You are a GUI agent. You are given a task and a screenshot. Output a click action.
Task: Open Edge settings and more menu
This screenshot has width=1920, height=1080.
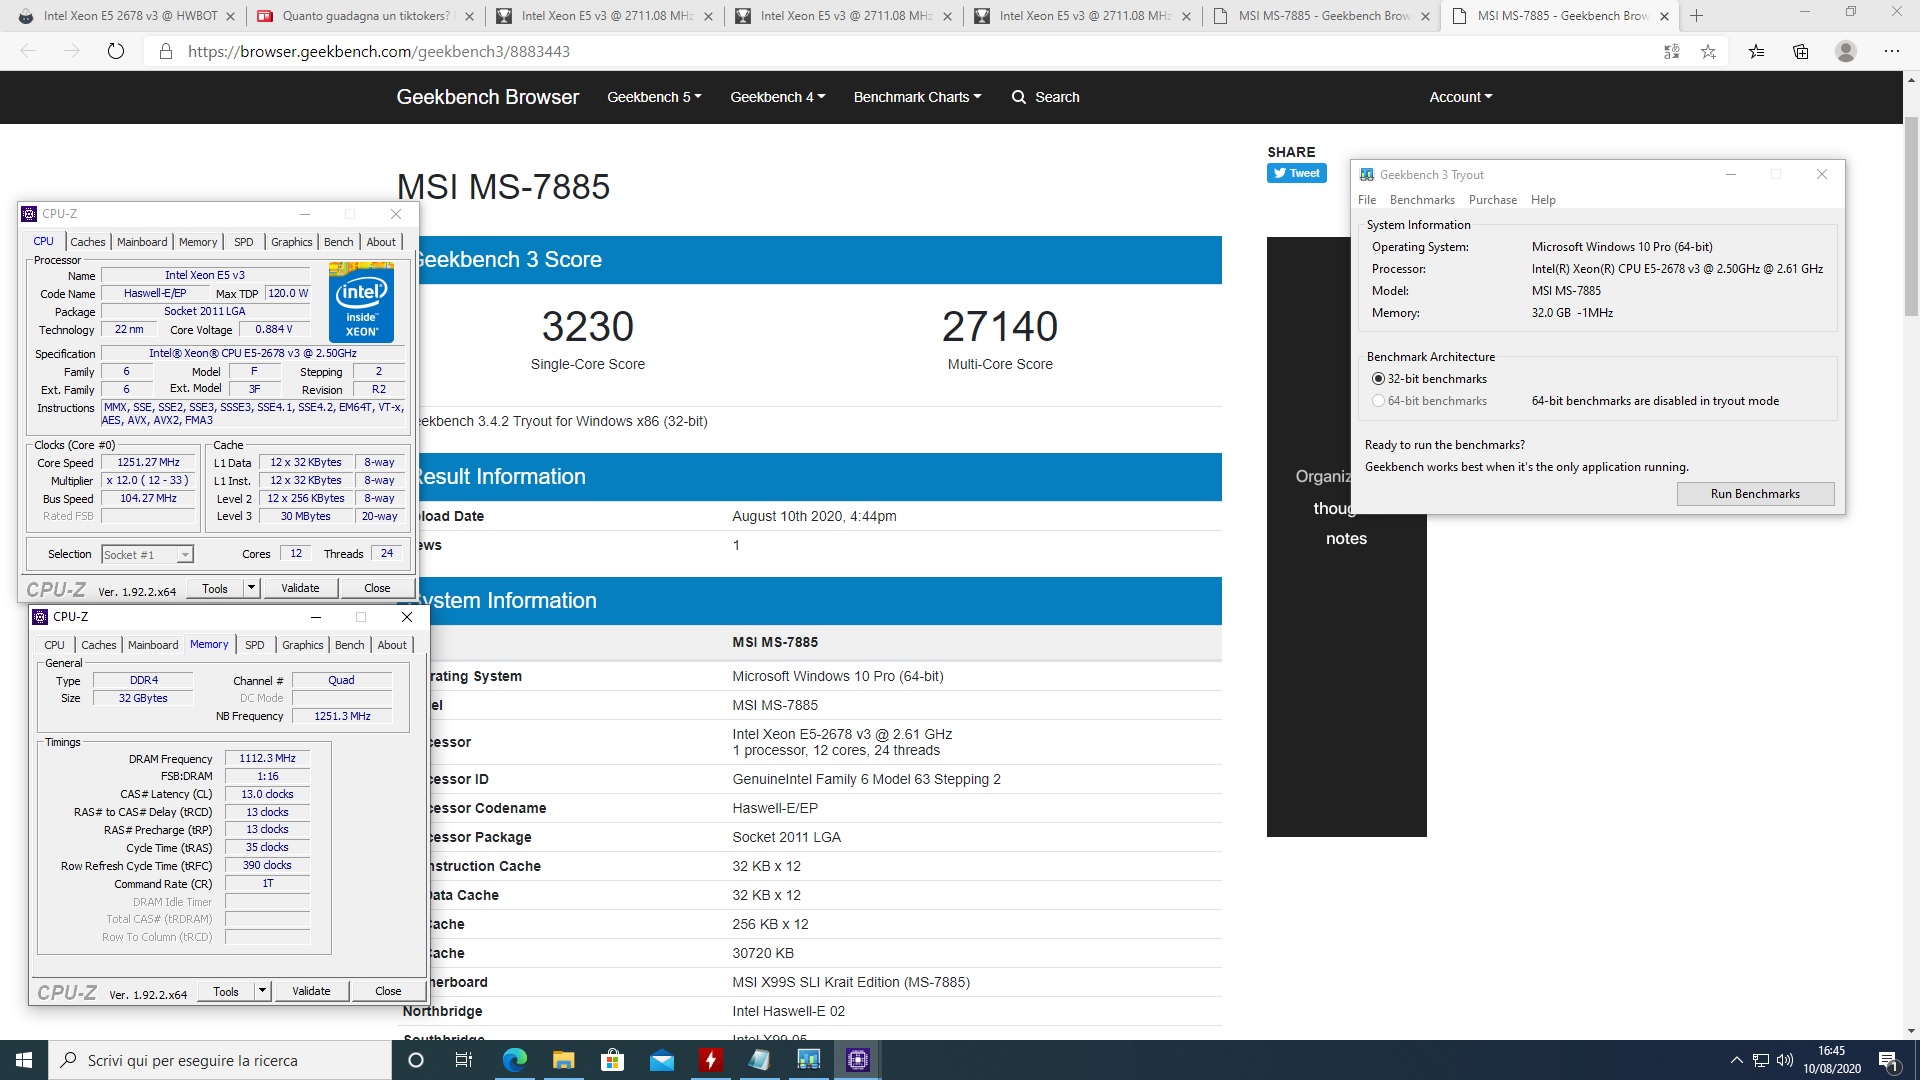pyautogui.click(x=1891, y=51)
